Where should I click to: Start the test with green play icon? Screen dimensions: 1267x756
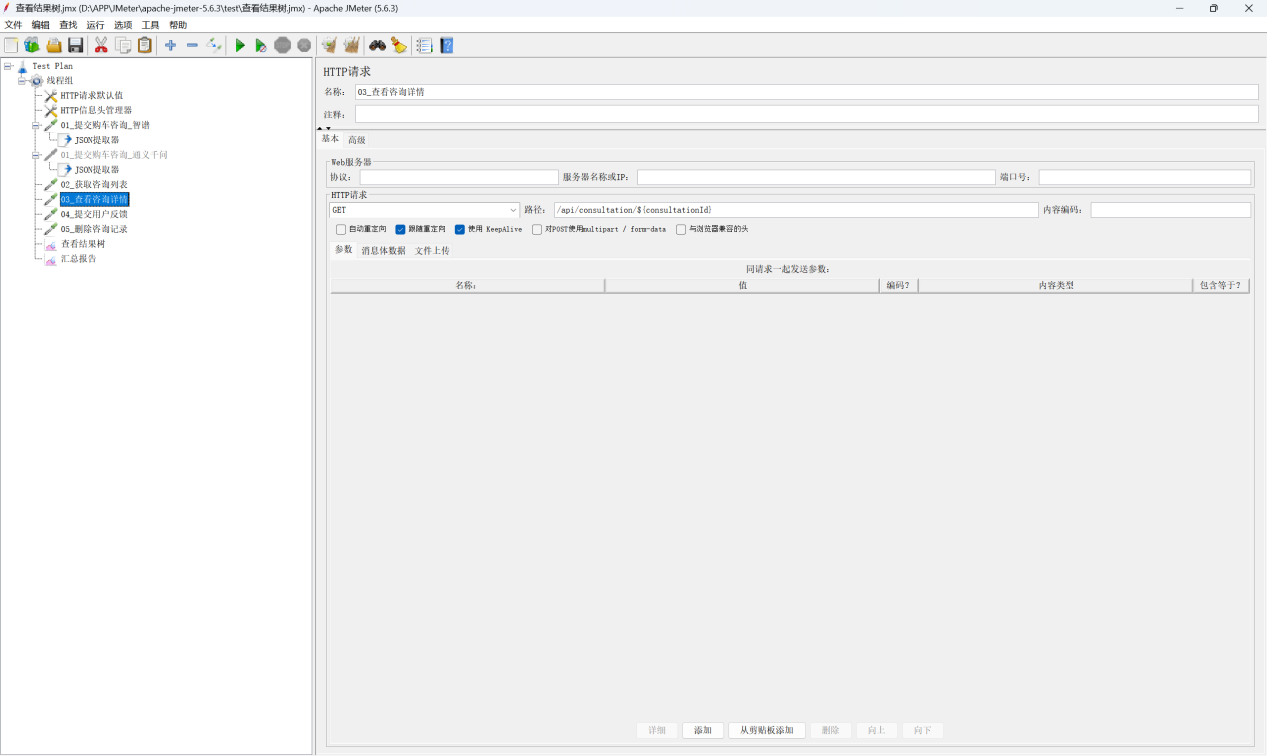240,45
